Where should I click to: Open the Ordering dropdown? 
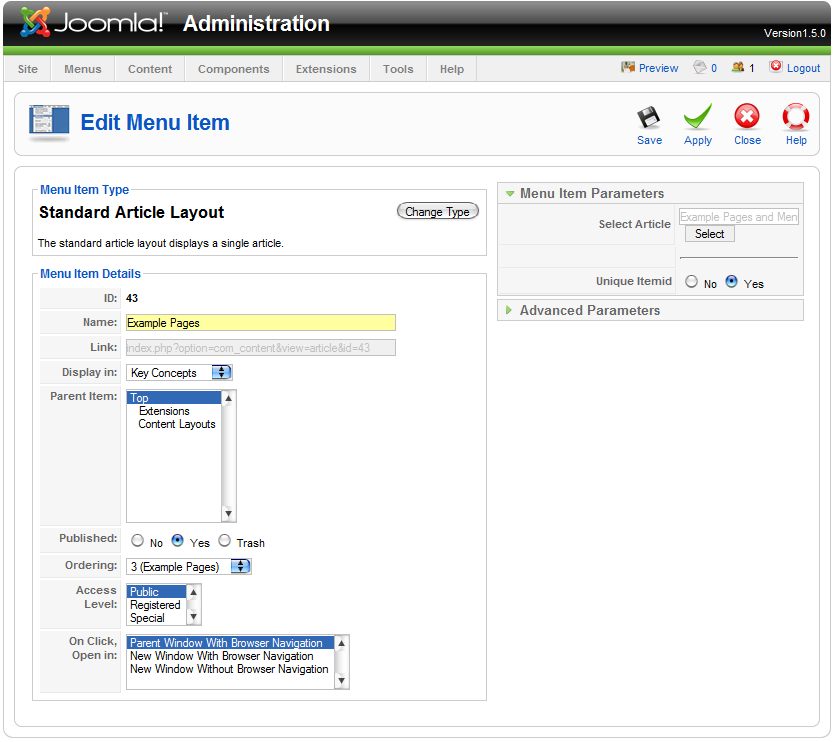pyautogui.click(x=240, y=567)
